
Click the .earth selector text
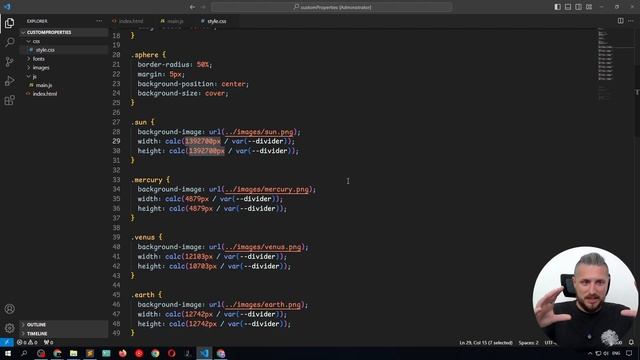coord(142,295)
